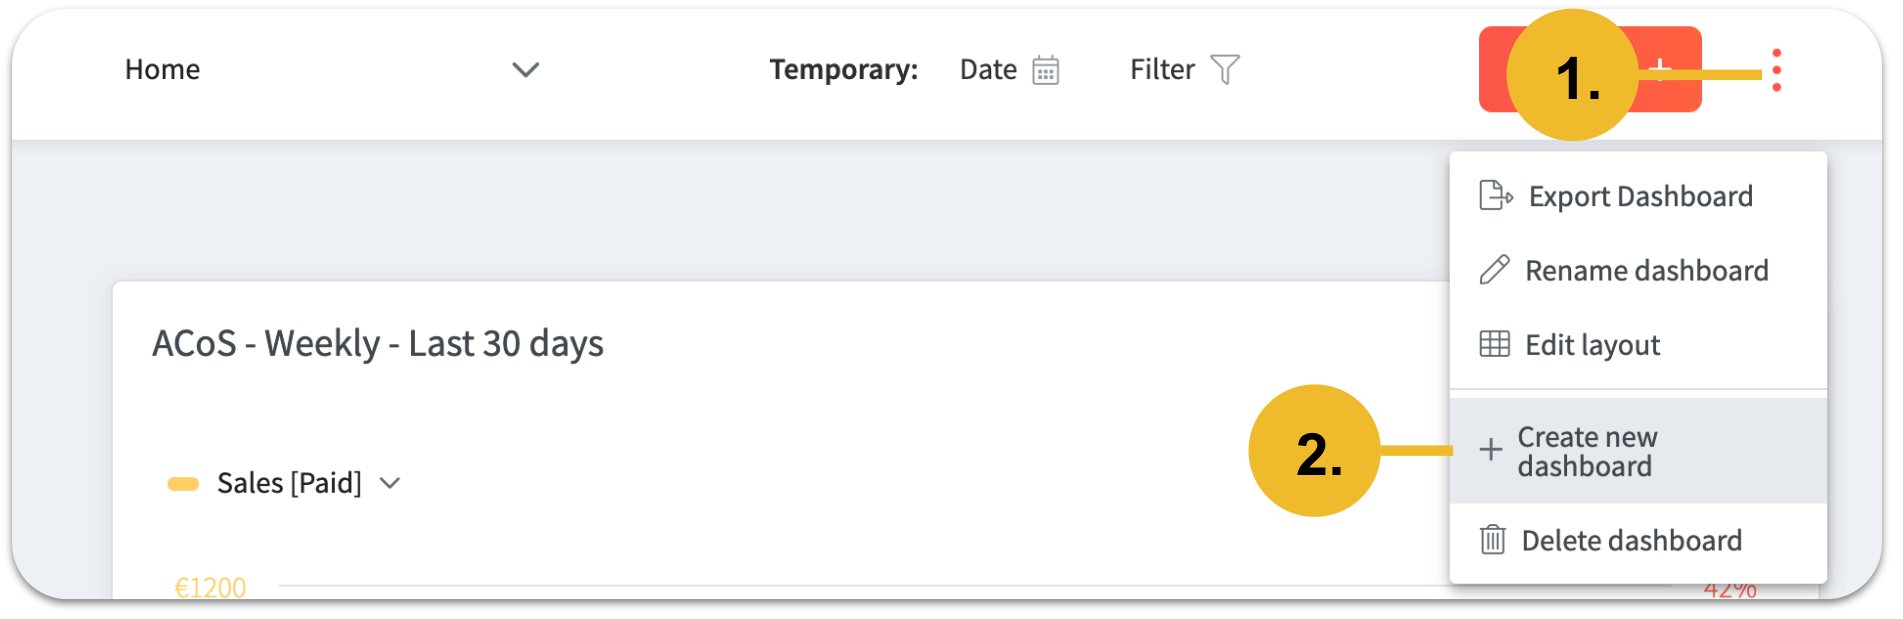
Task: Click the trash icon beside Delete dashboard
Action: [x=1492, y=540]
